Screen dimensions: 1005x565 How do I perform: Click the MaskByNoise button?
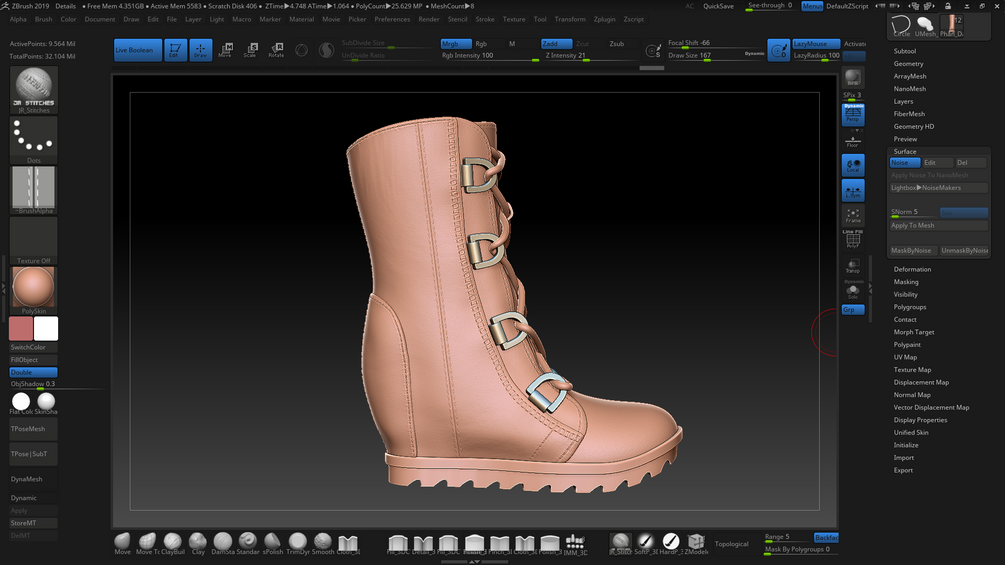(x=911, y=250)
